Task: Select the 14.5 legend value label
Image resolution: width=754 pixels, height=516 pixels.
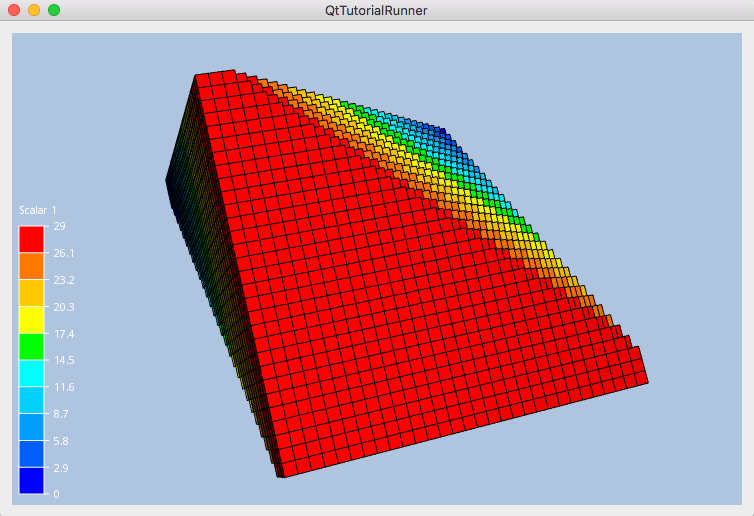Action: click(x=63, y=360)
